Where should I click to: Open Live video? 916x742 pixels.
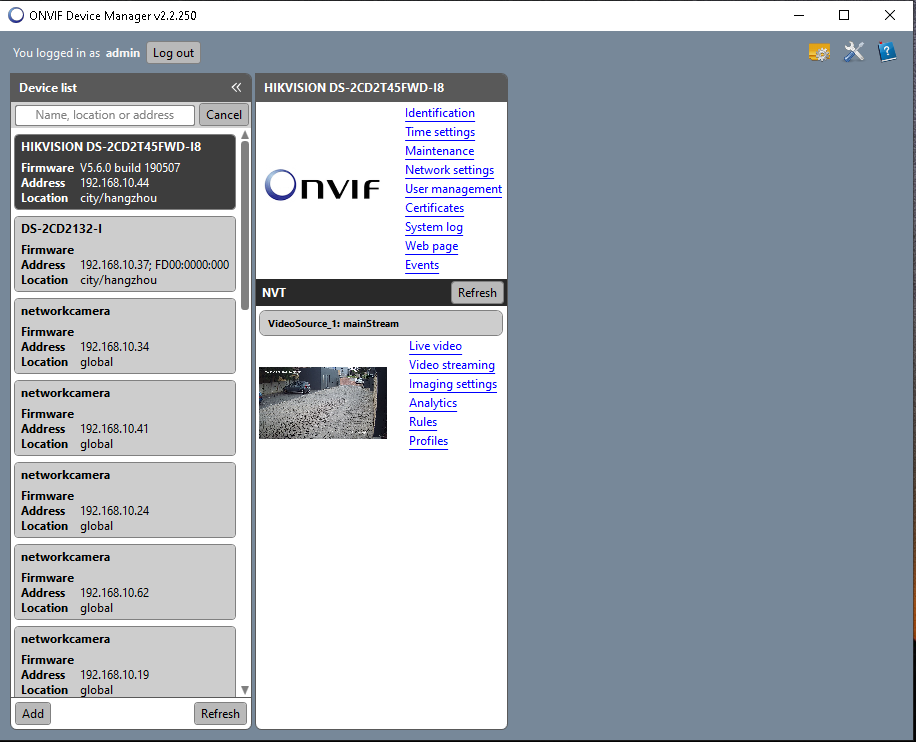coord(435,346)
